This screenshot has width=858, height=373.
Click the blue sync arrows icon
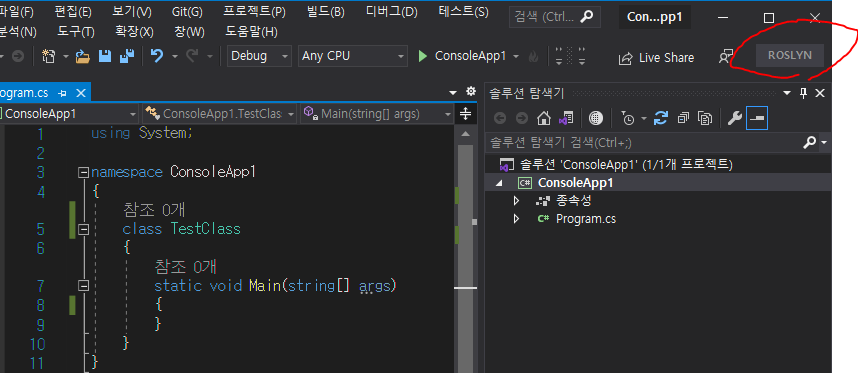[661, 118]
